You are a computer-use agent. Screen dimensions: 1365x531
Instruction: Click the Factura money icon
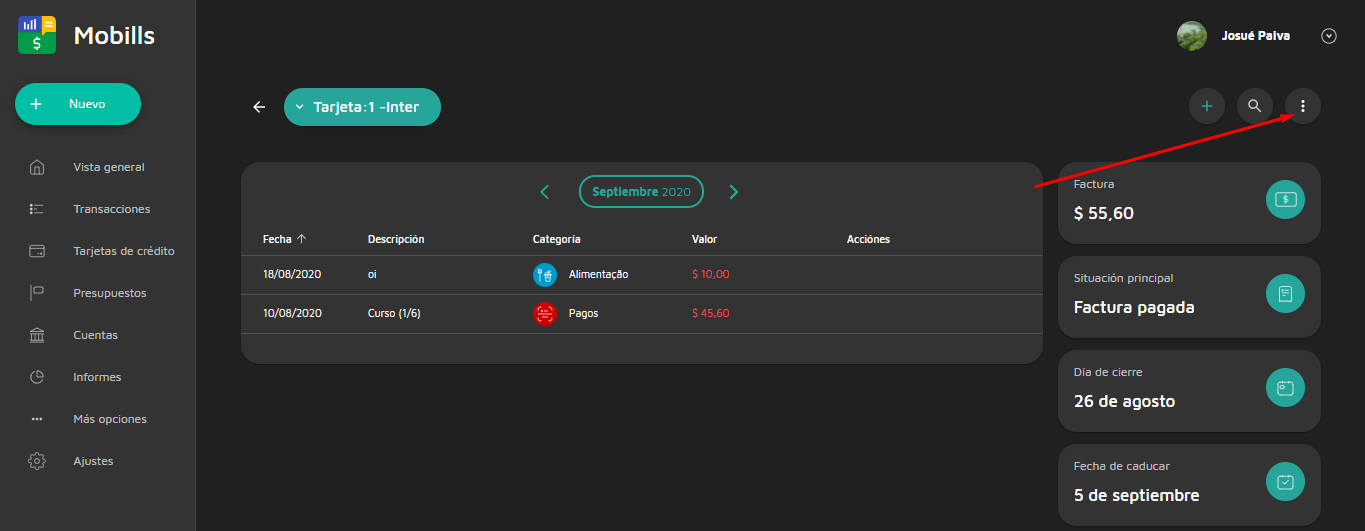(x=1285, y=199)
